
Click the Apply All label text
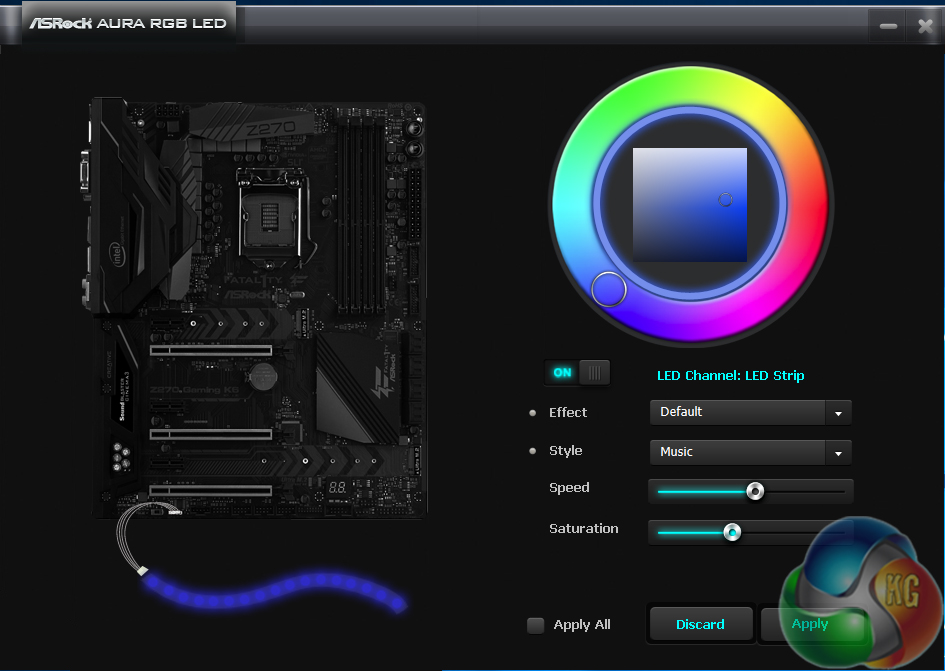(582, 625)
